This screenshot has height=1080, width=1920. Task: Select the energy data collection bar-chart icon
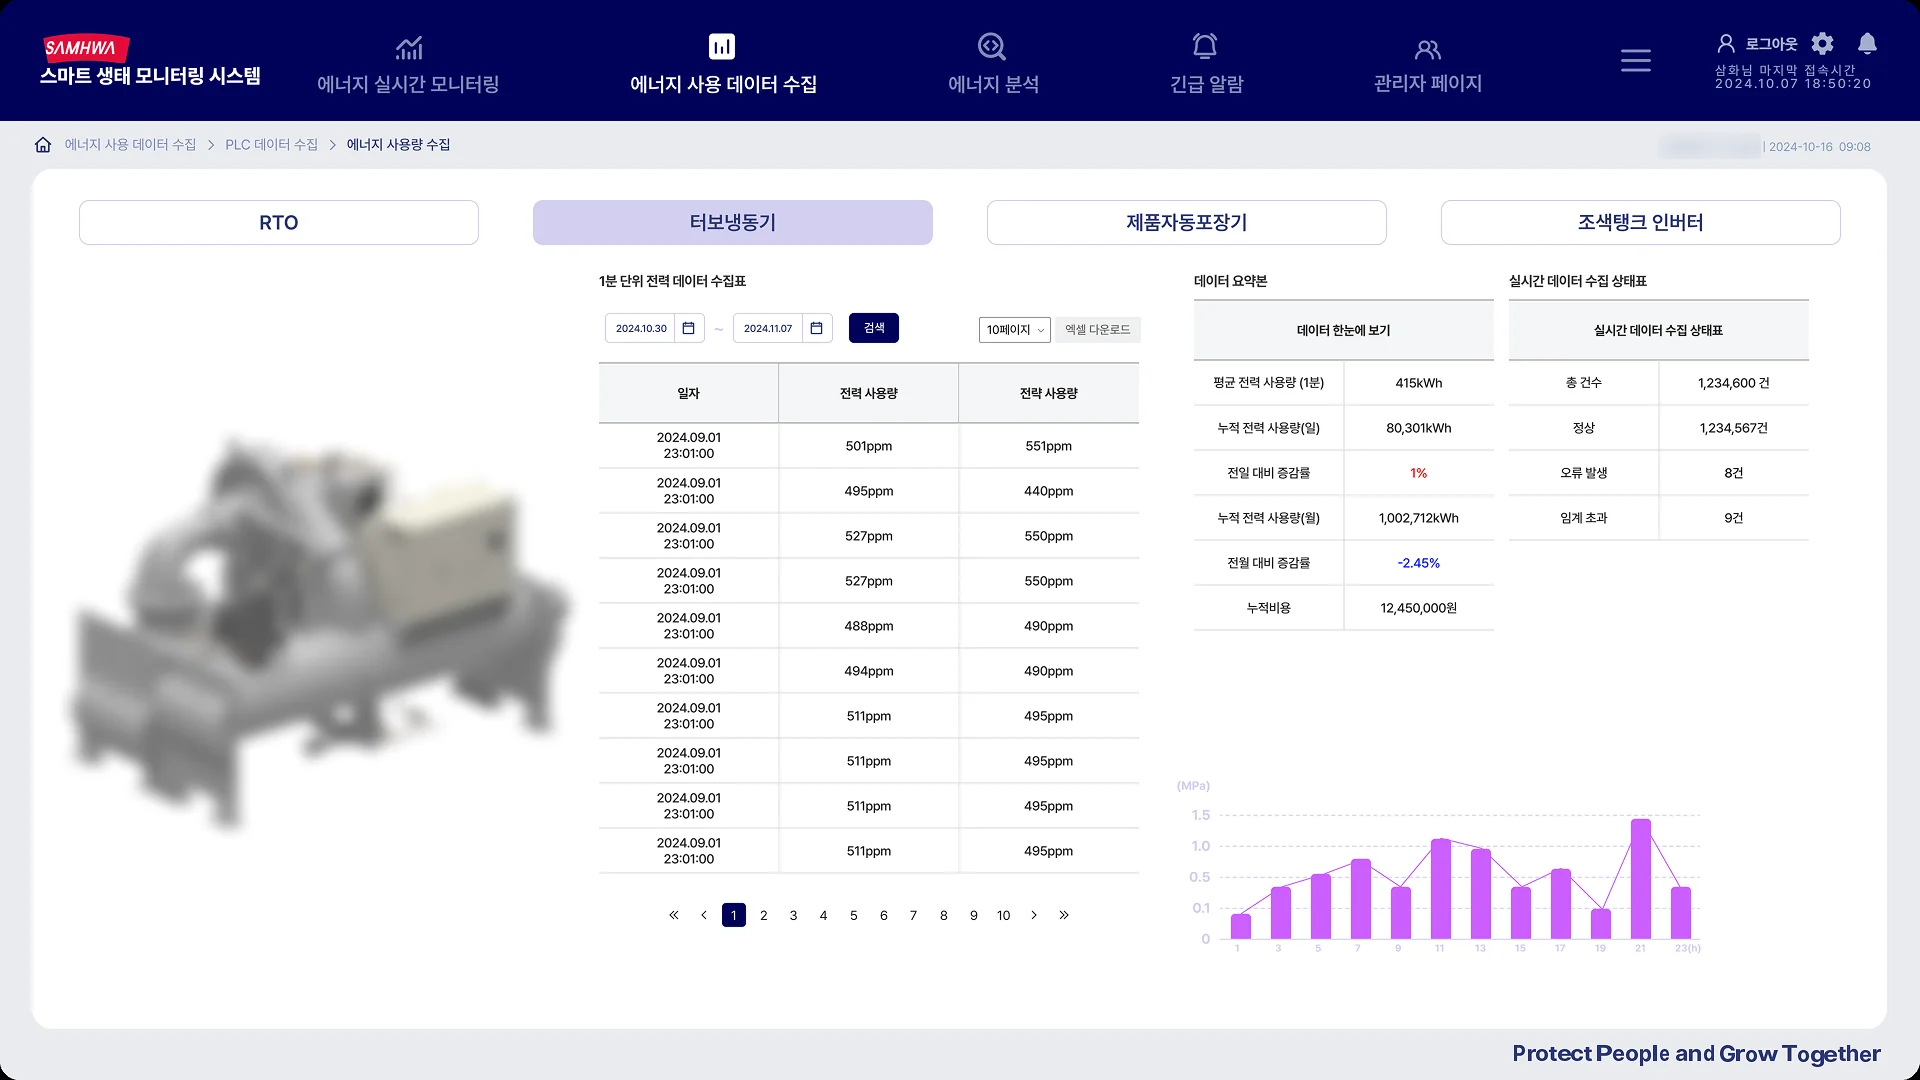click(x=722, y=47)
